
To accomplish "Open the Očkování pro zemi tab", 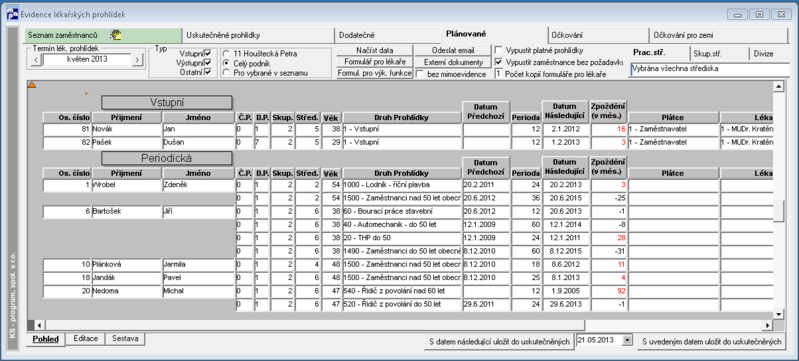I will pyautogui.click(x=719, y=36).
